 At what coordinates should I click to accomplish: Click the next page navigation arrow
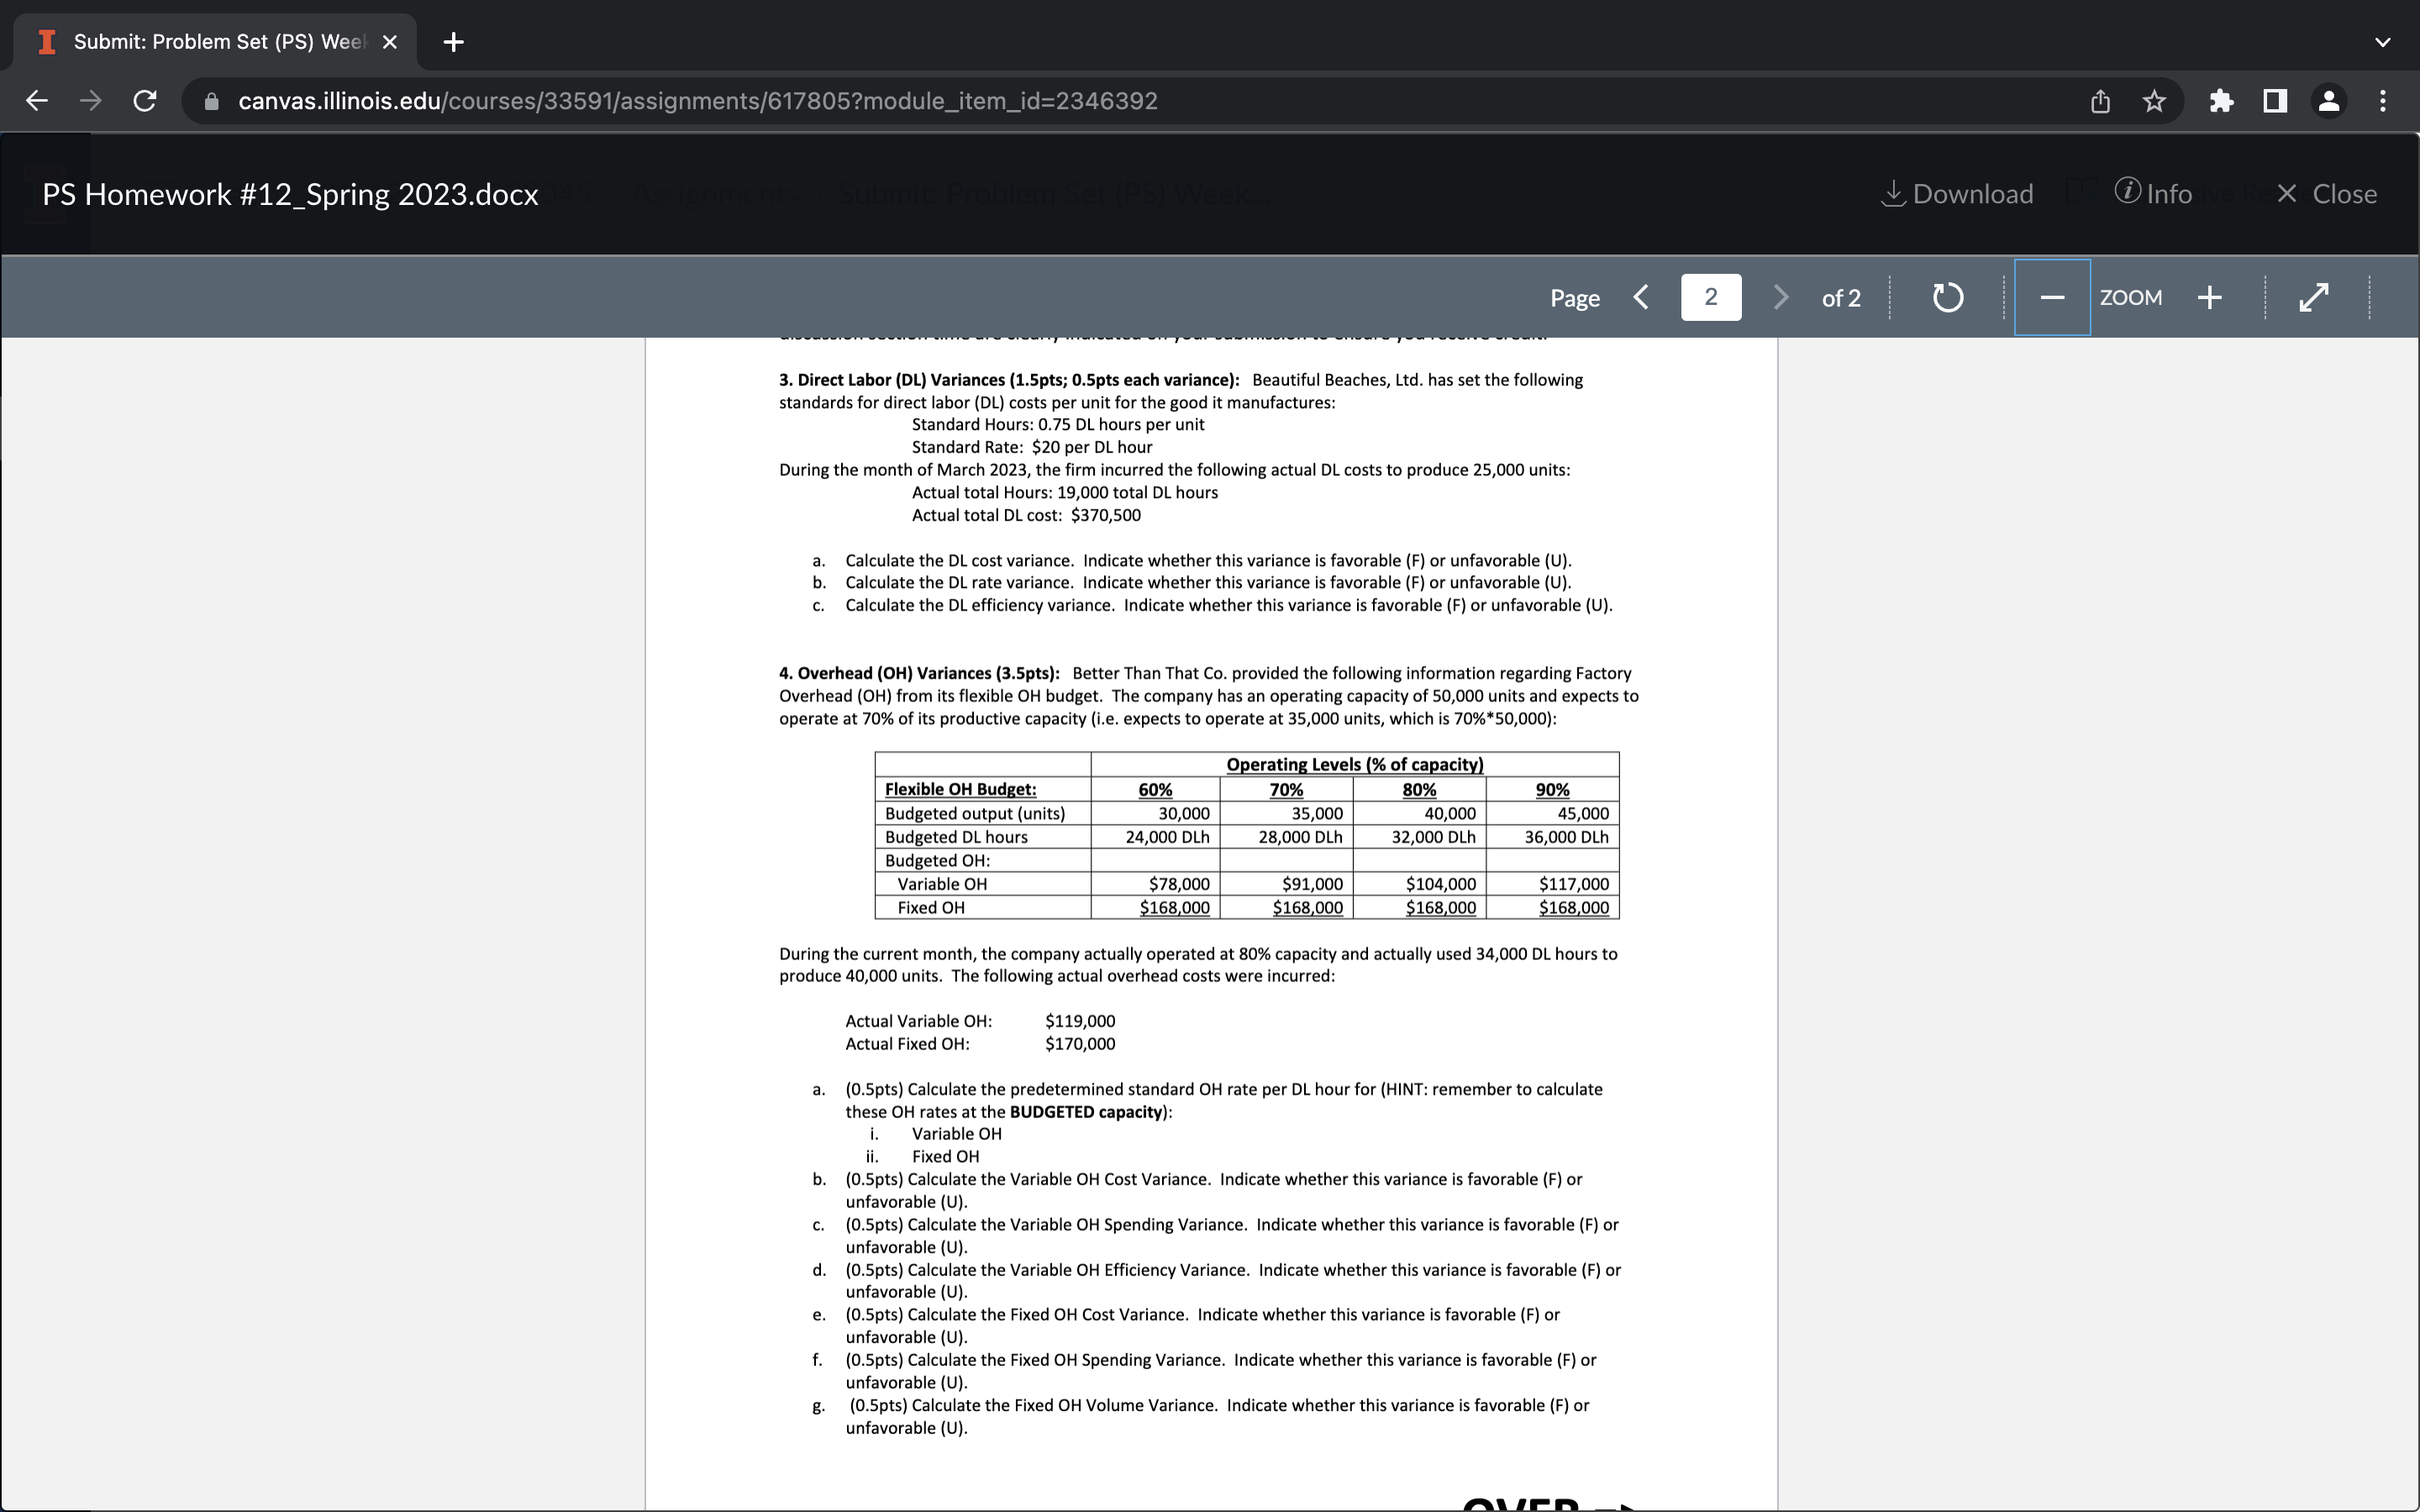coord(1779,297)
